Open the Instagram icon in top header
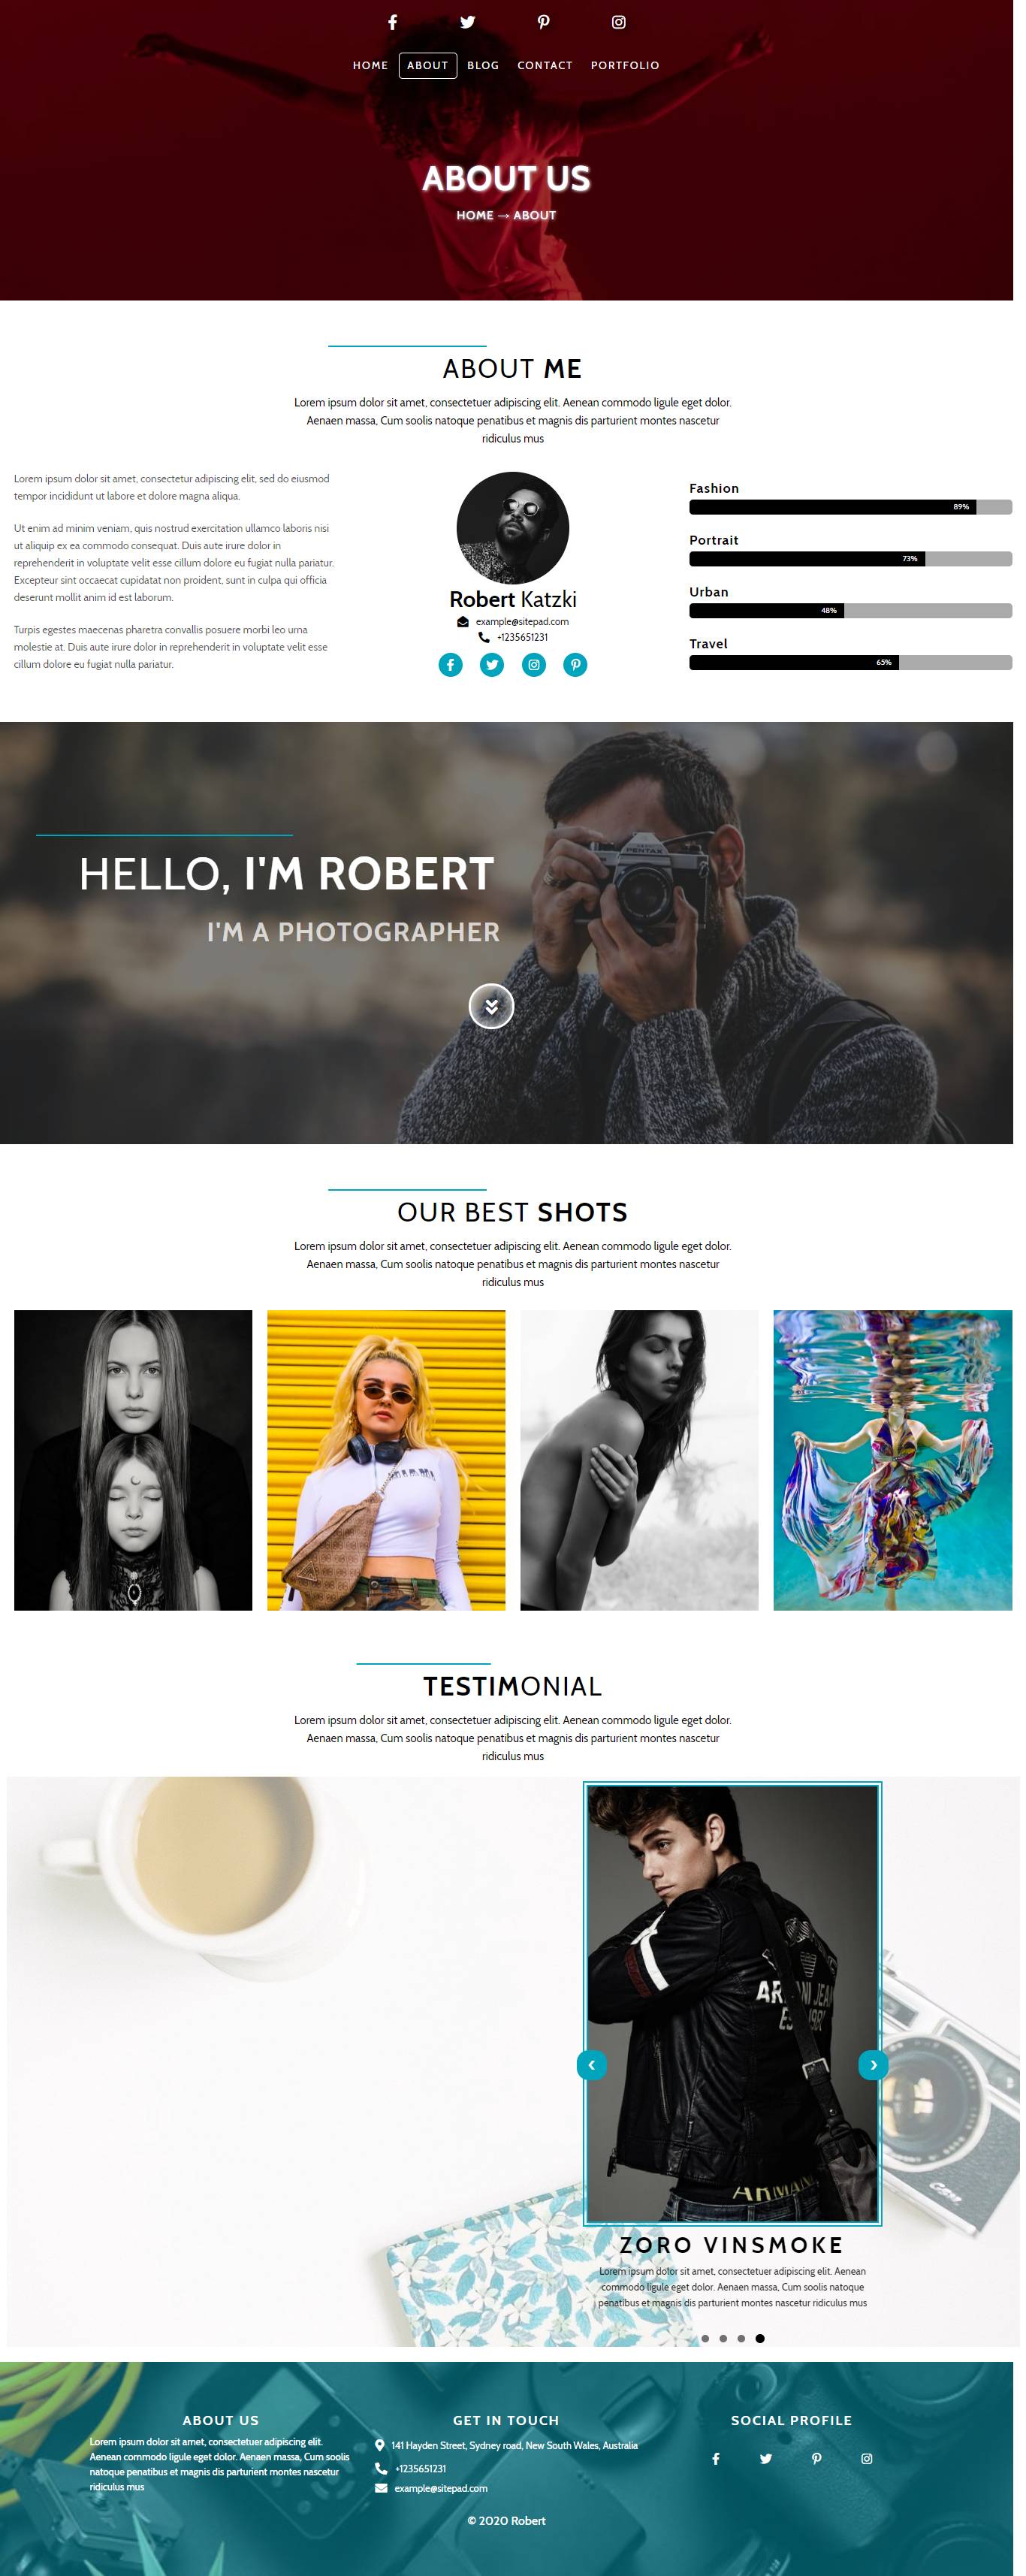The height and width of the screenshot is (2576, 1026). coord(619,22)
